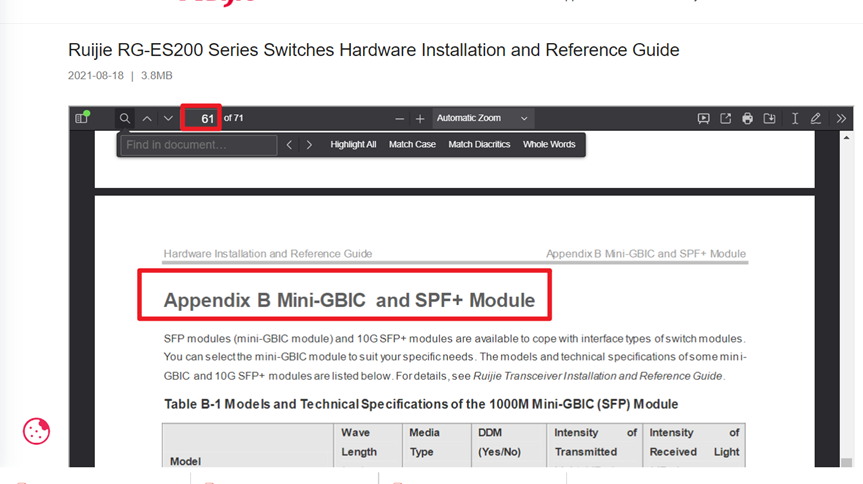The image size is (863, 484).
Task: Activate the draw pencil tool
Action: coord(816,118)
